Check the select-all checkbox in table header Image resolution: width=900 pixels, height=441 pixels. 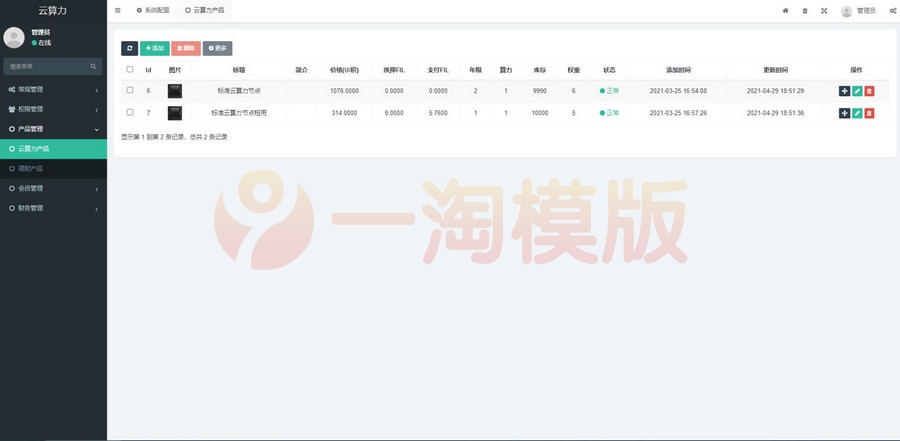(x=130, y=69)
